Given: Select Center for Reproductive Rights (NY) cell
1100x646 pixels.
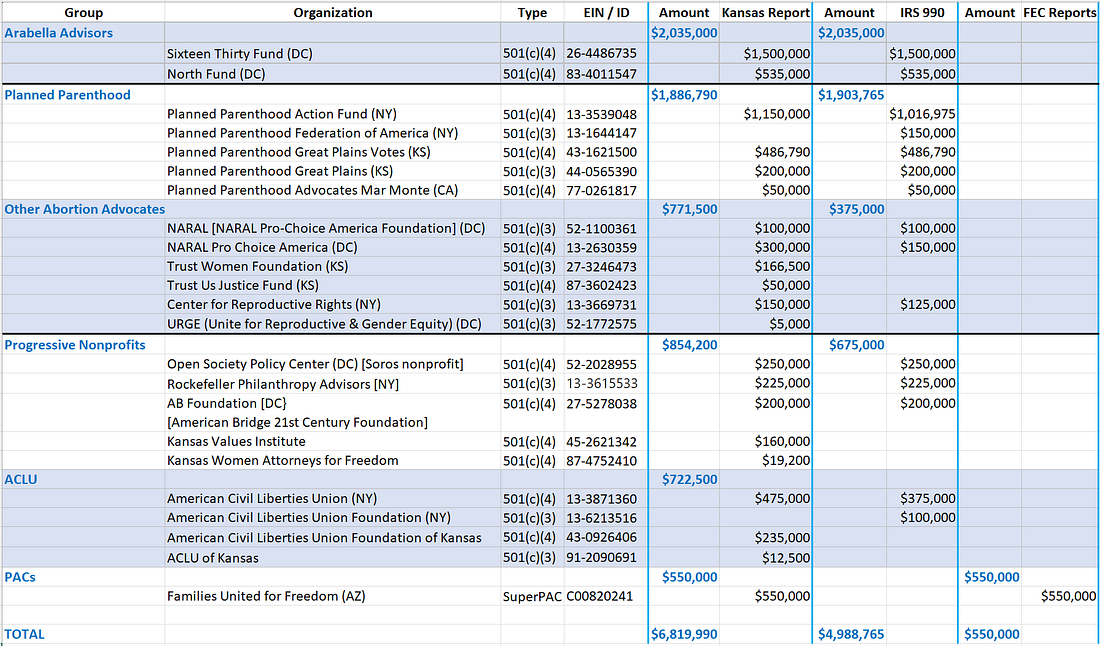Looking at the screenshot, I should (333, 304).
